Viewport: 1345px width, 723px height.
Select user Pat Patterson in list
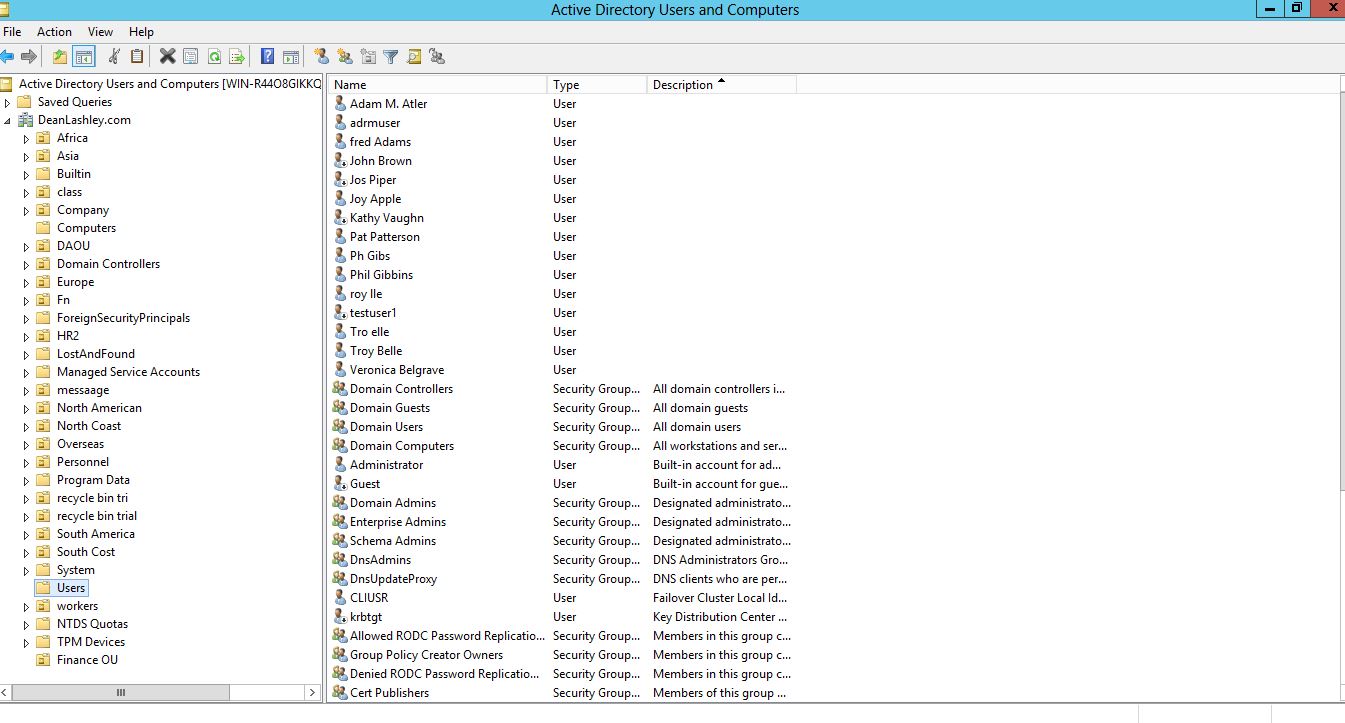coord(385,237)
